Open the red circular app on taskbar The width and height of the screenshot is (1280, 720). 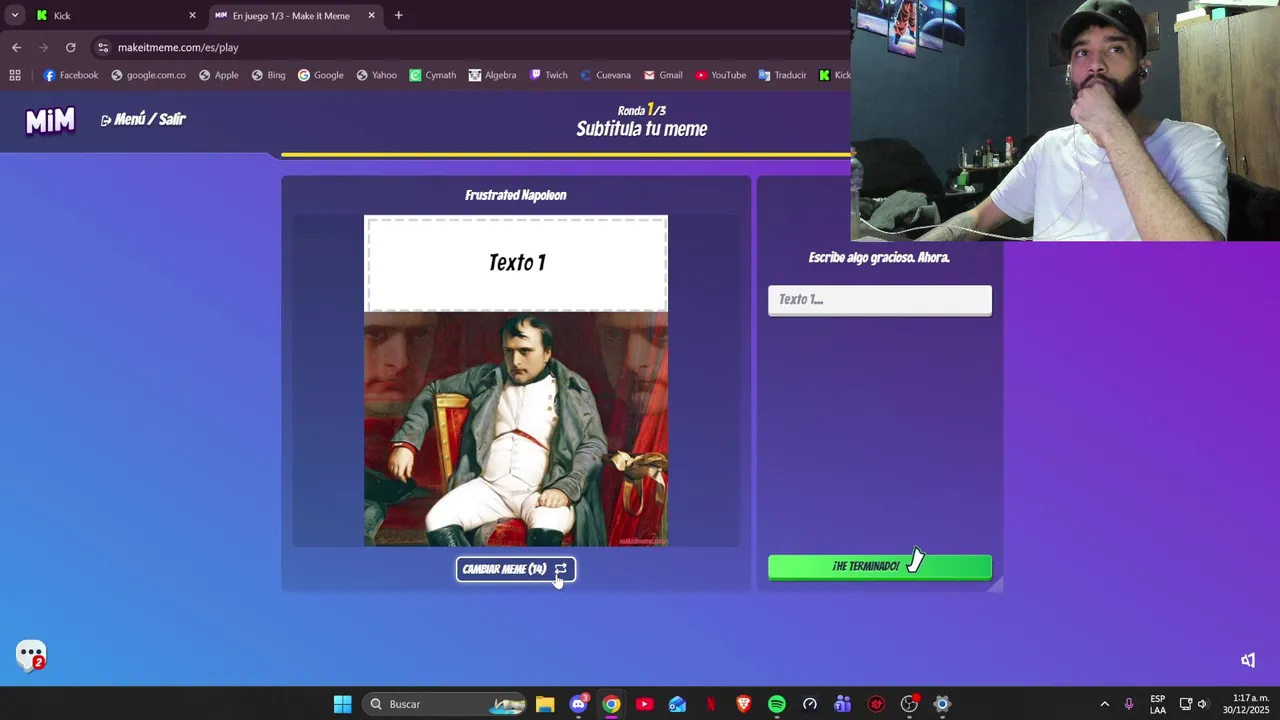coord(876,704)
